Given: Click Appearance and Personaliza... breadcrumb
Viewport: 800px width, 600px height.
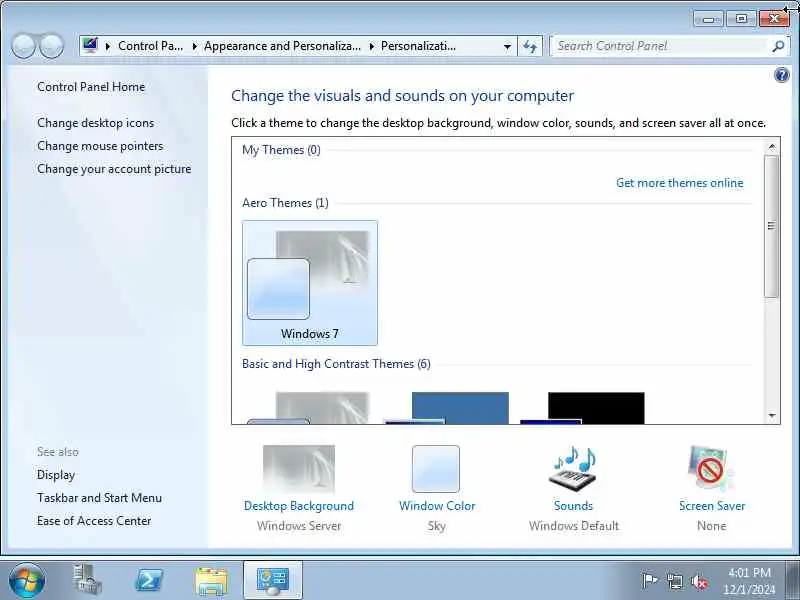Looking at the screenshot, I should point(282,46).
